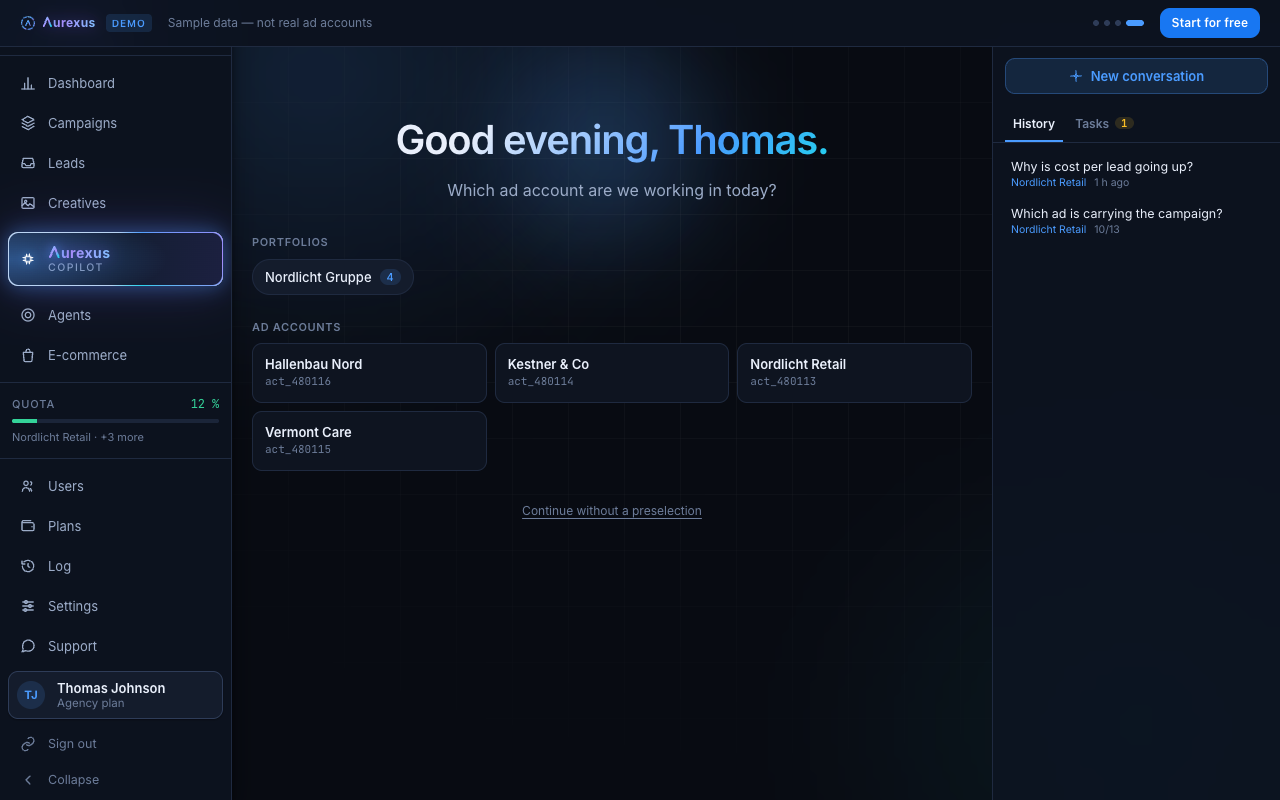Click the quota progress bar
This screenshot has width=1280, height=800.
pyautogui.click(x=115, y=421)
